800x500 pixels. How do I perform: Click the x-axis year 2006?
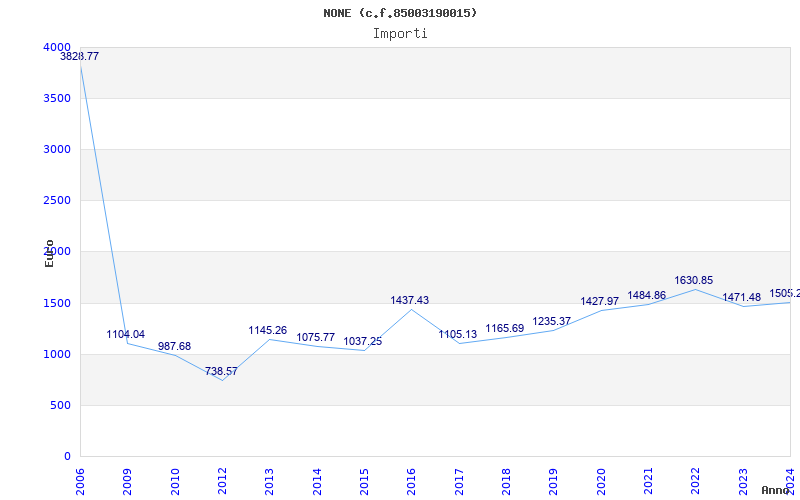tap(80, 482)
